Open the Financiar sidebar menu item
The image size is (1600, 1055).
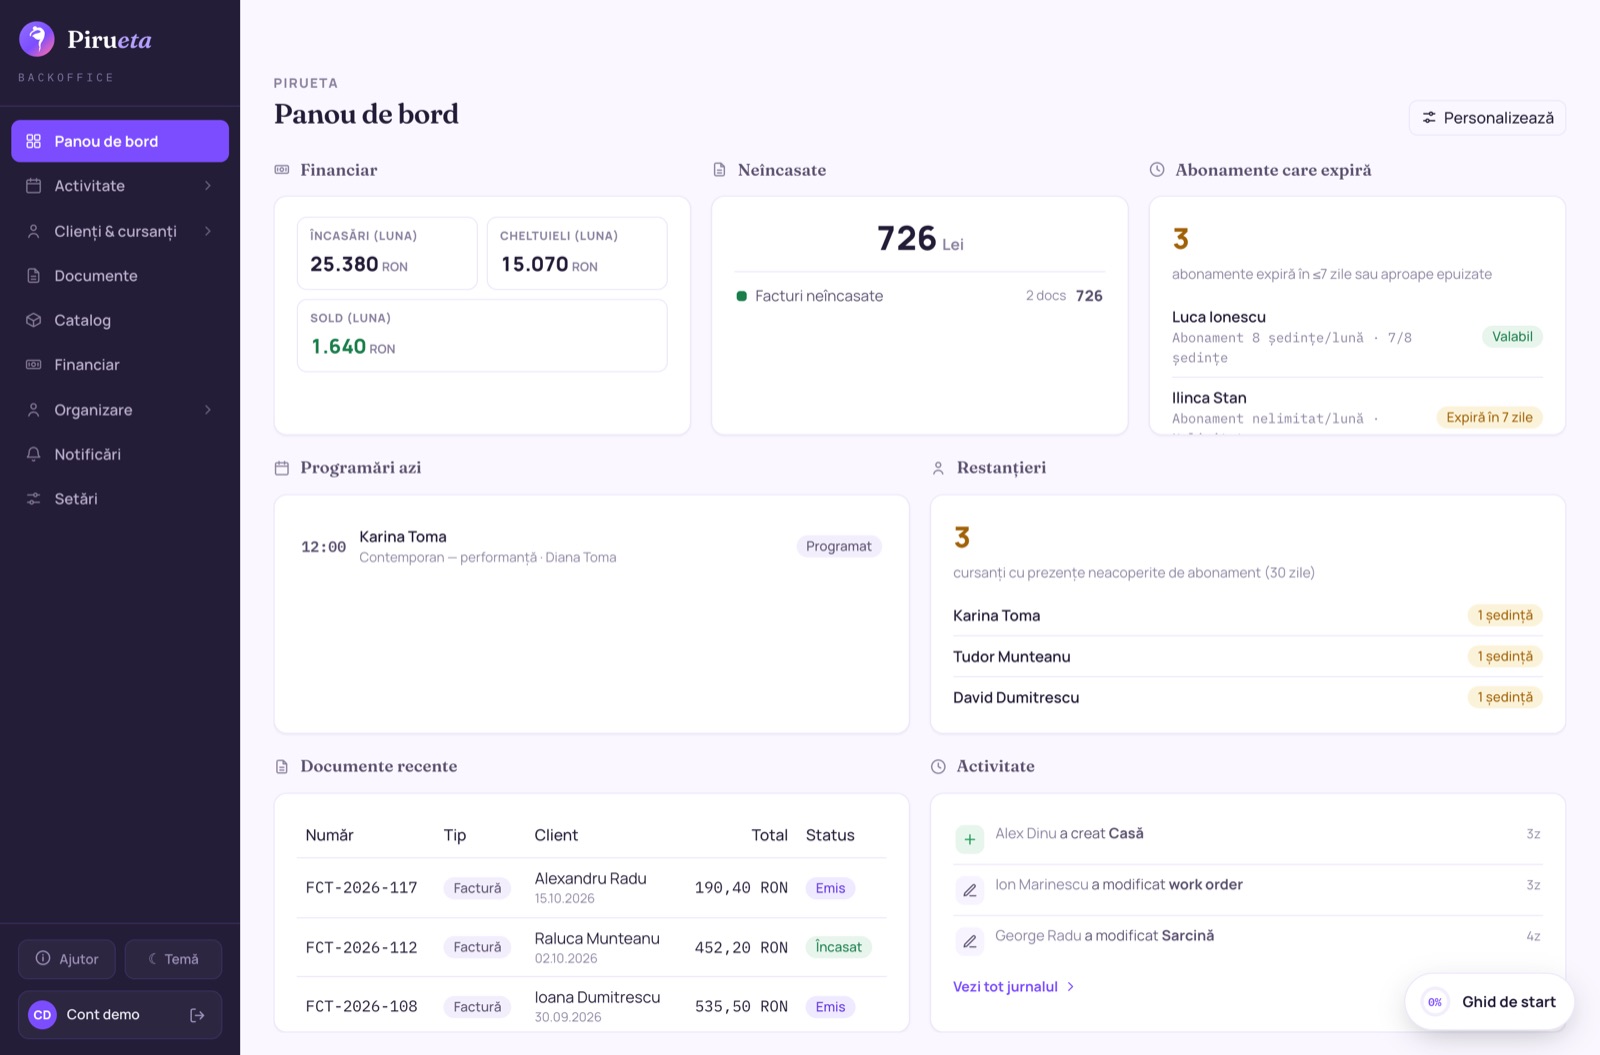(x=120, y=365)
